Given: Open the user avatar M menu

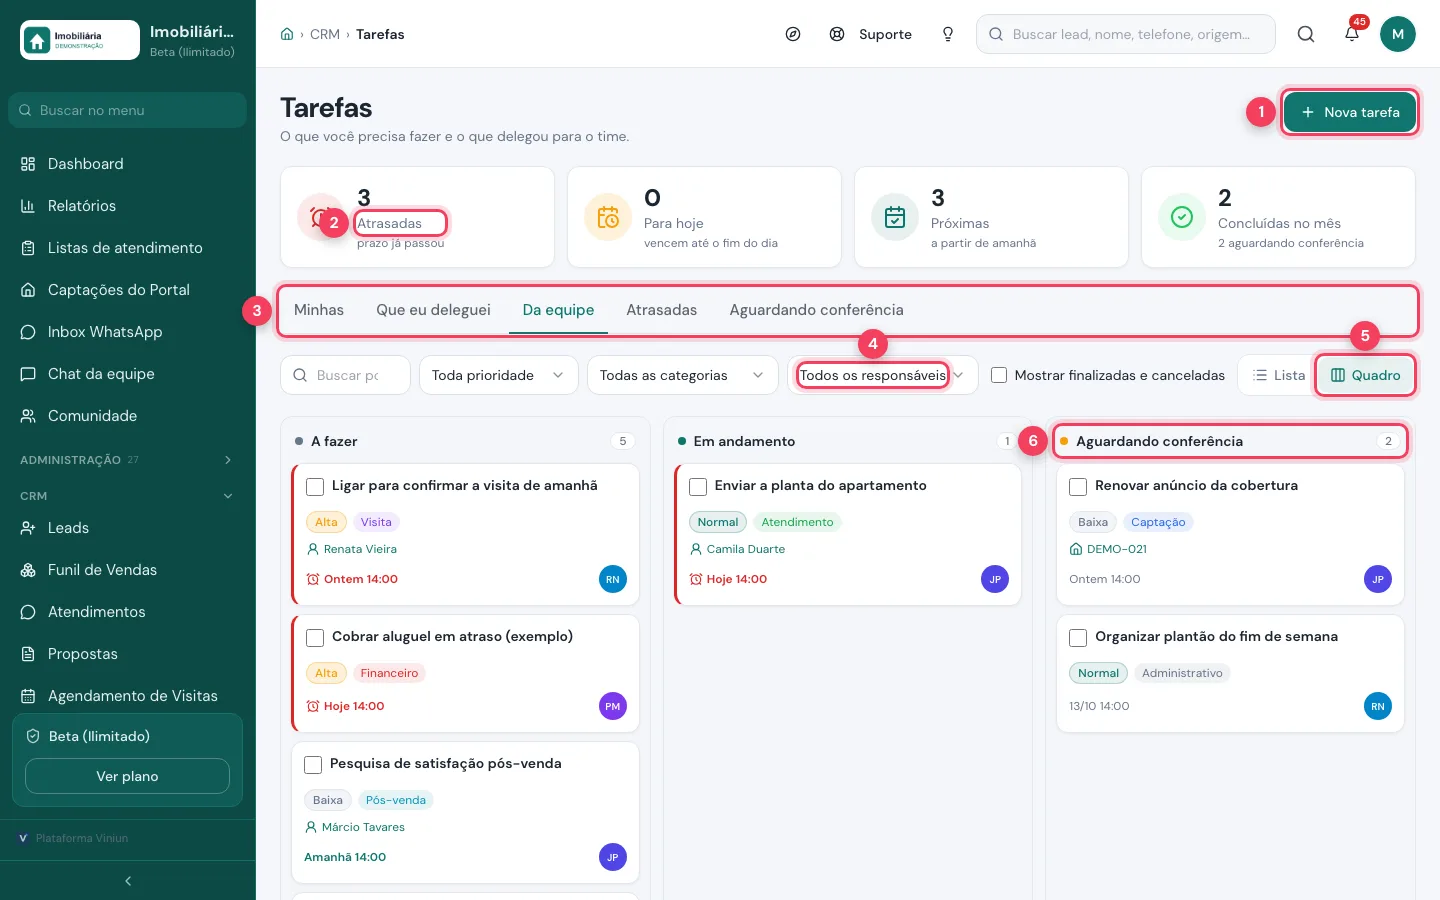Looking at the screenshot, I should coord(1398,34).
